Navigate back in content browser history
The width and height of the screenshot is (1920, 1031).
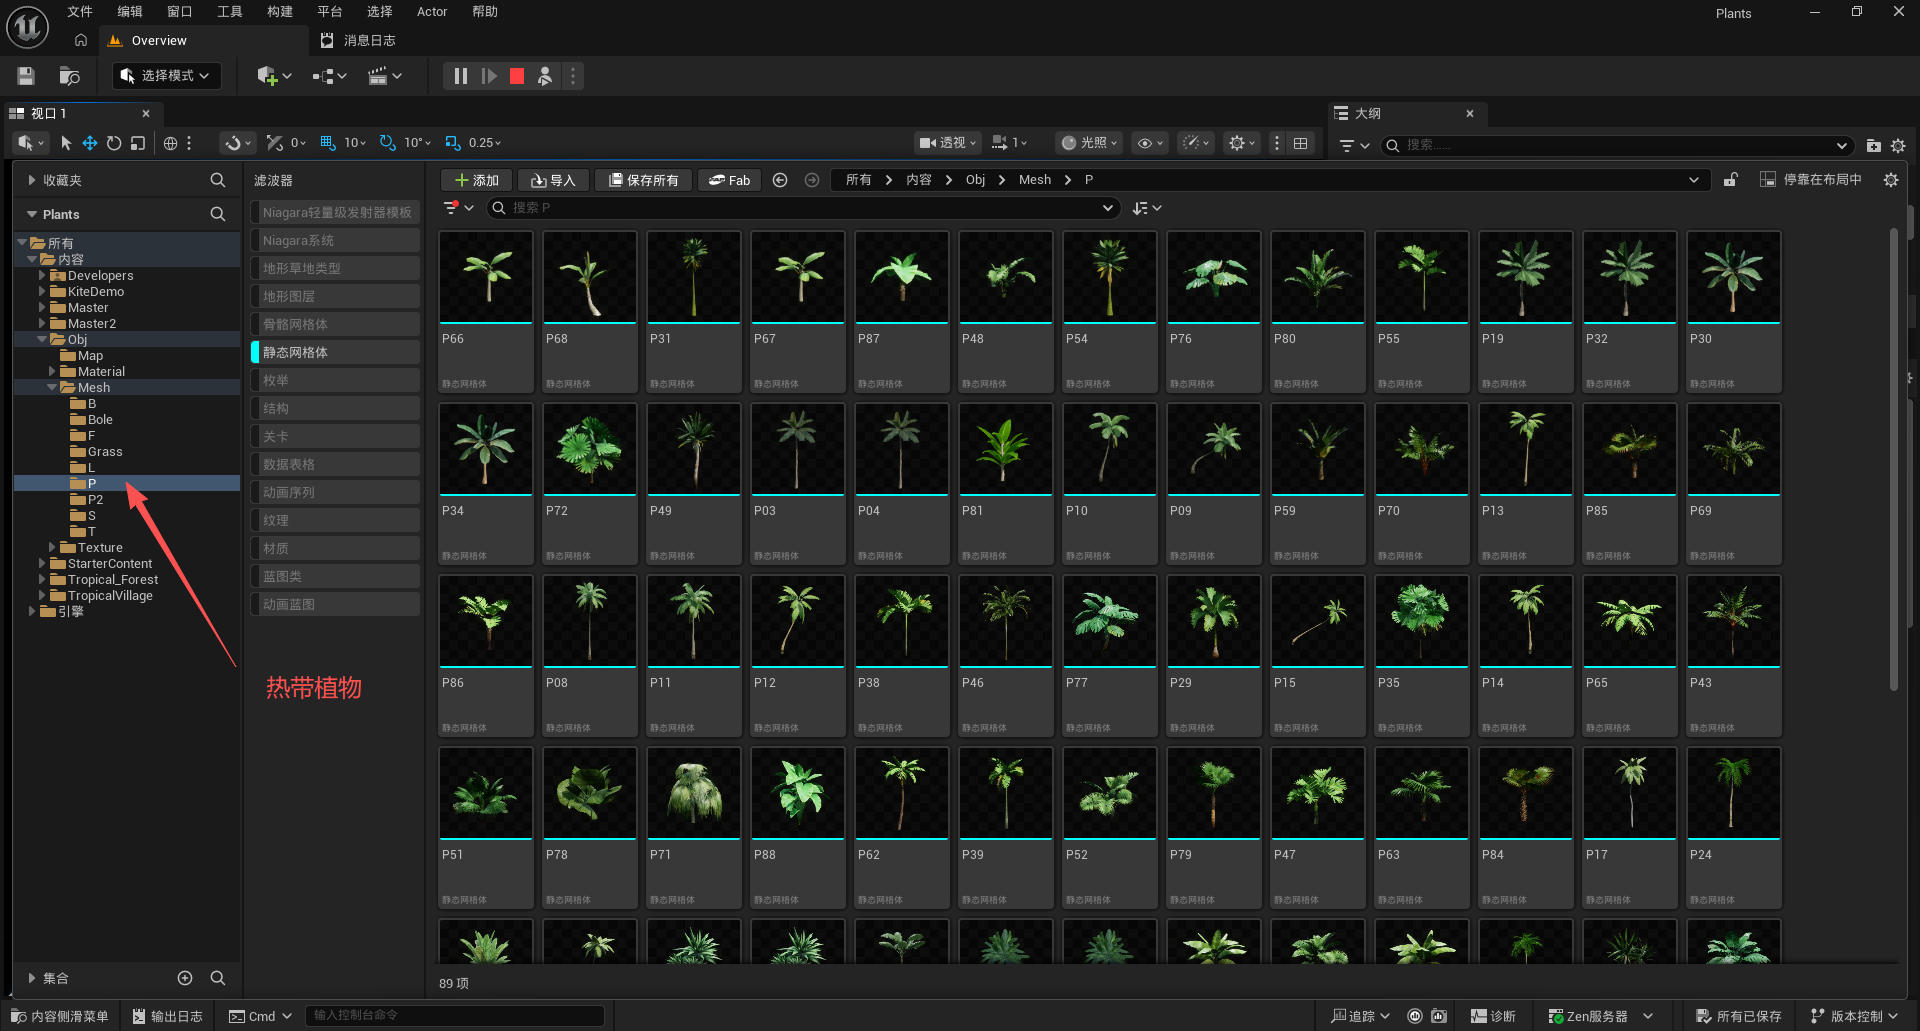click(x=780, y=180)
